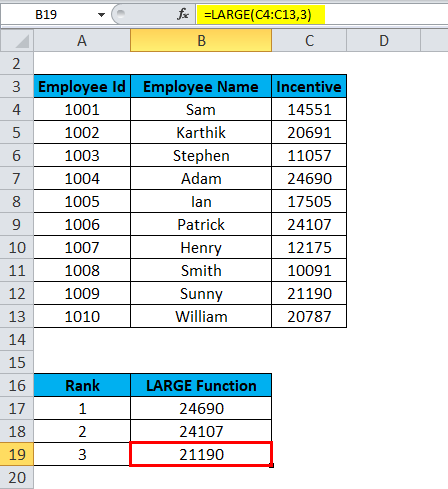
Task: Select incentive cell 20691
Action: coord(309,132)
